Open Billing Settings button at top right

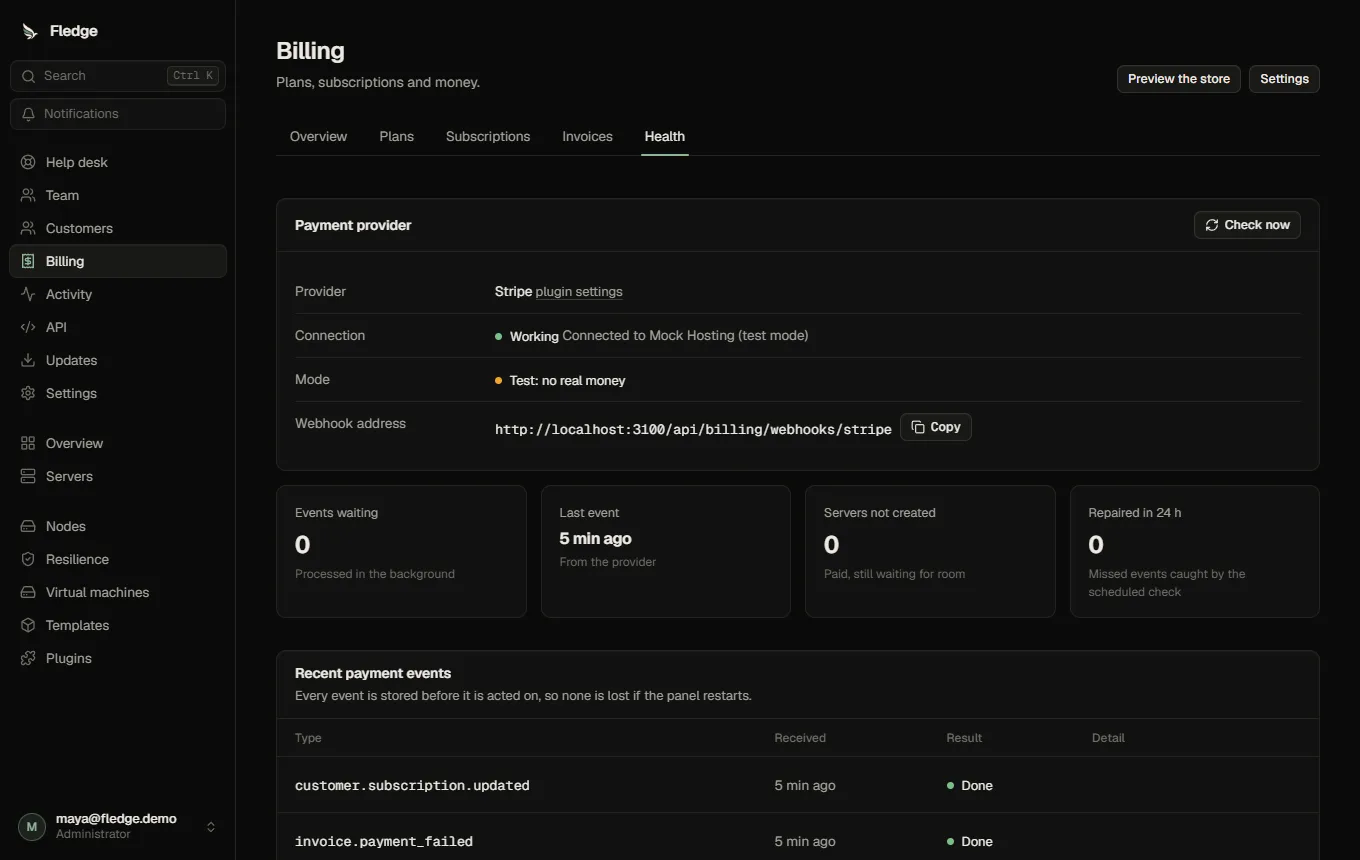[x=1284, y=79]
